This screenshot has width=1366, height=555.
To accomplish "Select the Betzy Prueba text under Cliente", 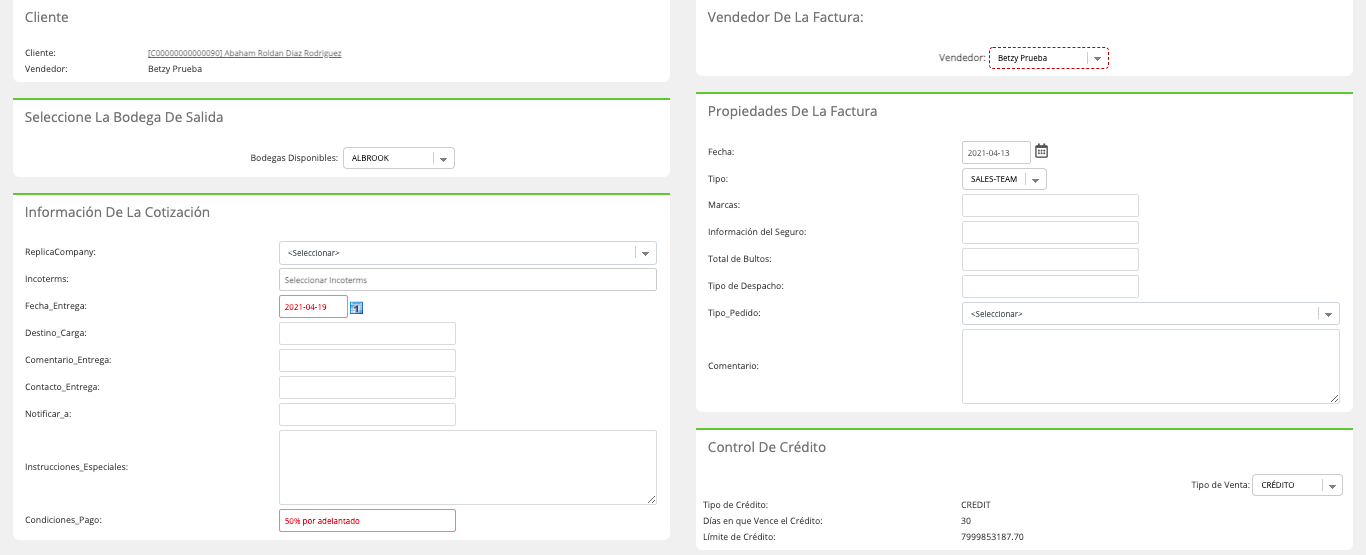I will [174, 69].
